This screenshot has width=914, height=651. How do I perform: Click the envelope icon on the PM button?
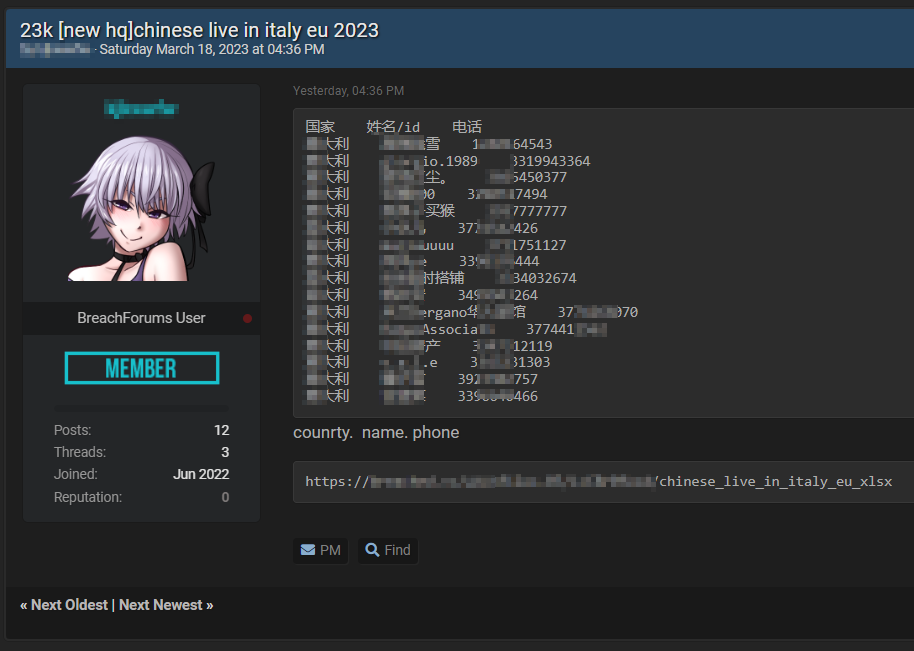(x=307, y=550)
